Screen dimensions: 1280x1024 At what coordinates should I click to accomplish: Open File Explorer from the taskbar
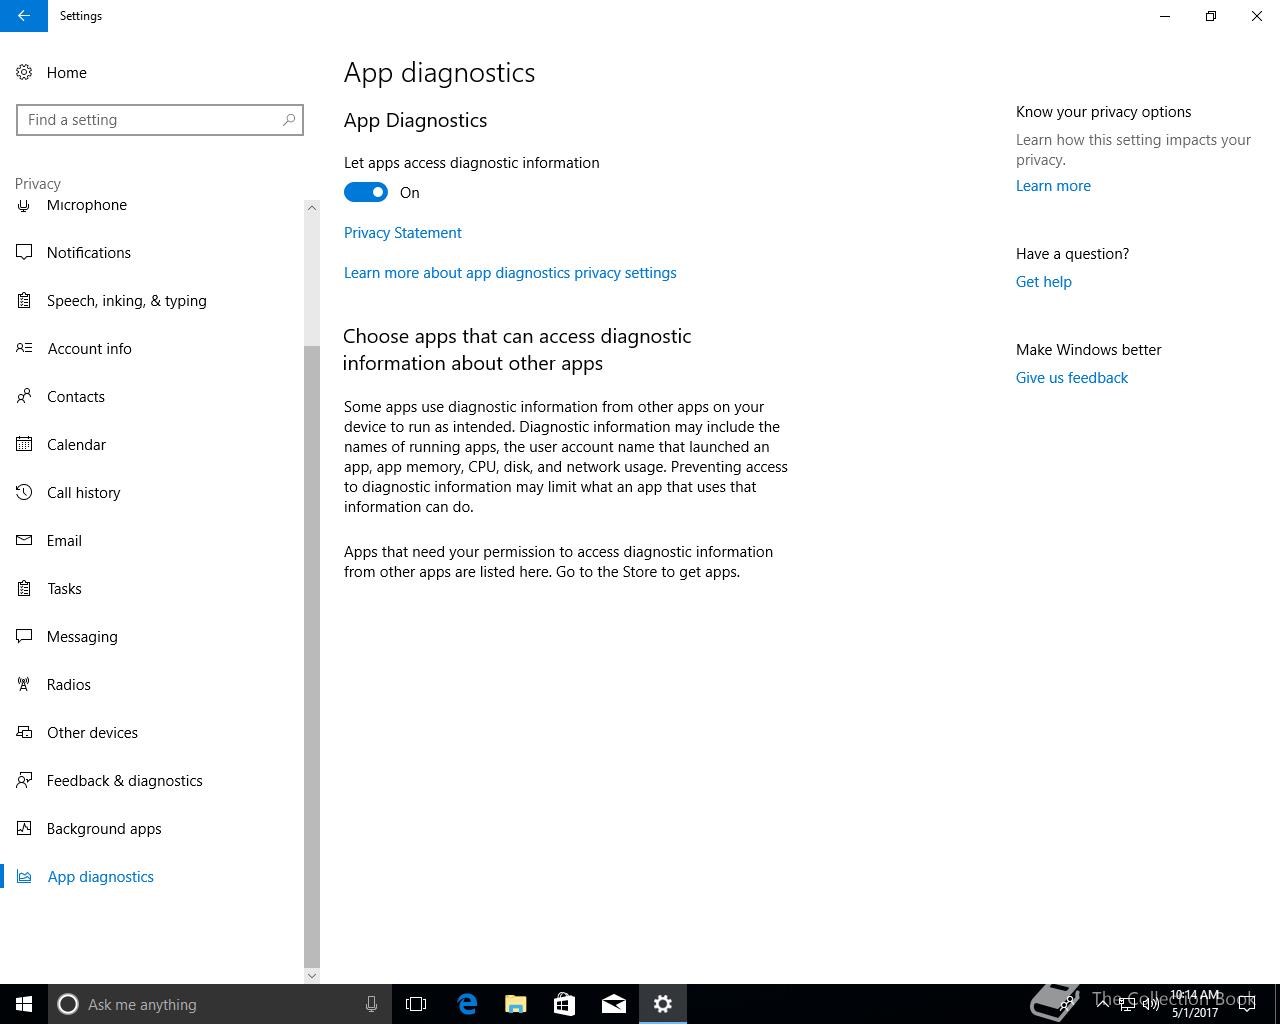pyautogui.click(x=516, y=1004)
